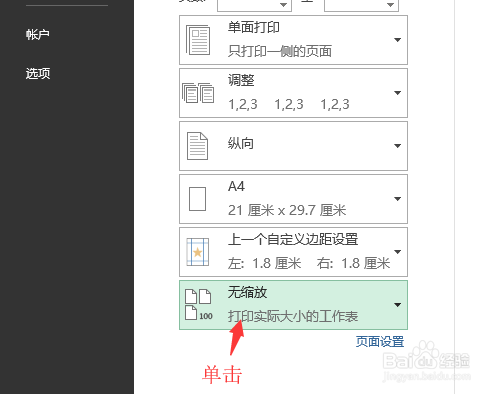Image resolution: width=500 pixels, height=394 pixels.
Task: Click the 调整 label
Action: point(241,80)
